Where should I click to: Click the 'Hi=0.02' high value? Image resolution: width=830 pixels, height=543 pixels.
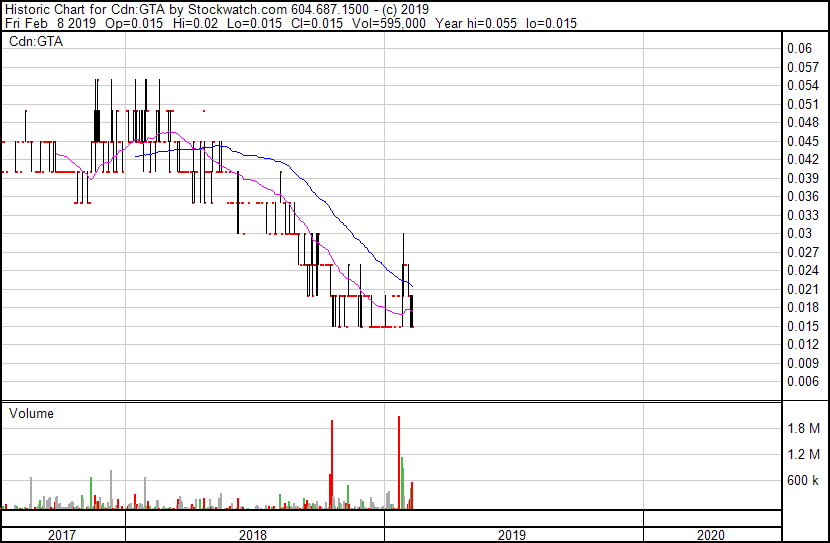click(x=195, y=23)
